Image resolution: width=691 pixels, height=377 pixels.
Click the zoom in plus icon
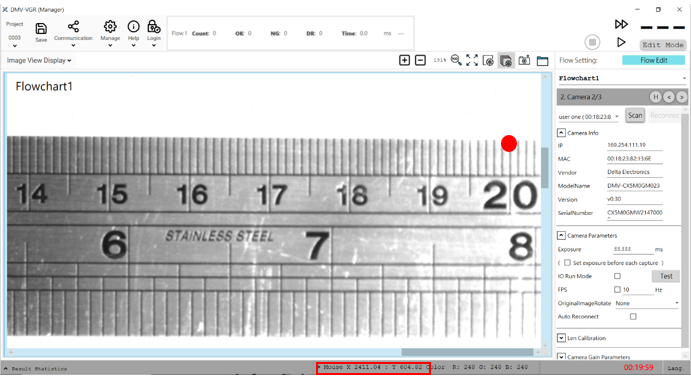[404, 60]
